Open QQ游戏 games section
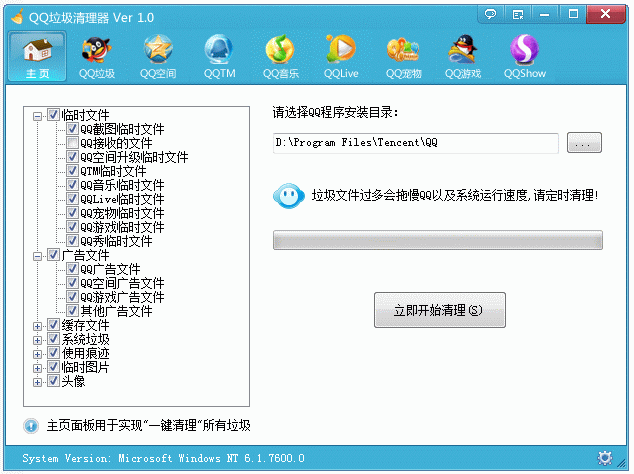Screen dimensions: 634x474 [x=463, y=57]
